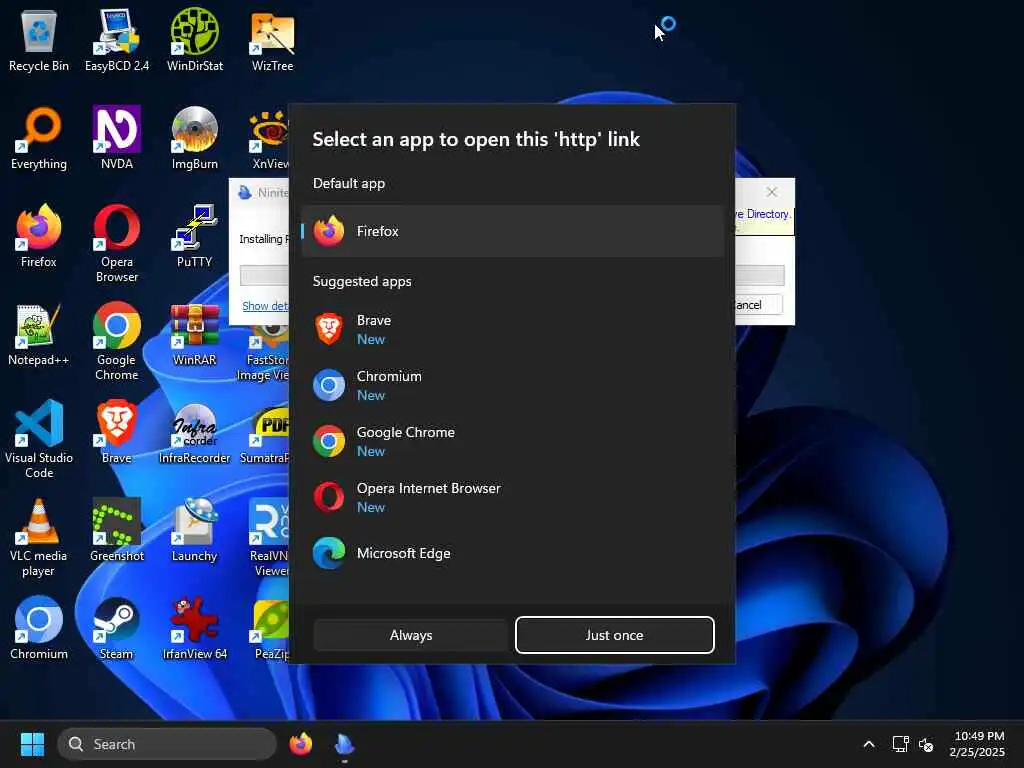
Task: Click the Just once button
Action: (615, 635)
